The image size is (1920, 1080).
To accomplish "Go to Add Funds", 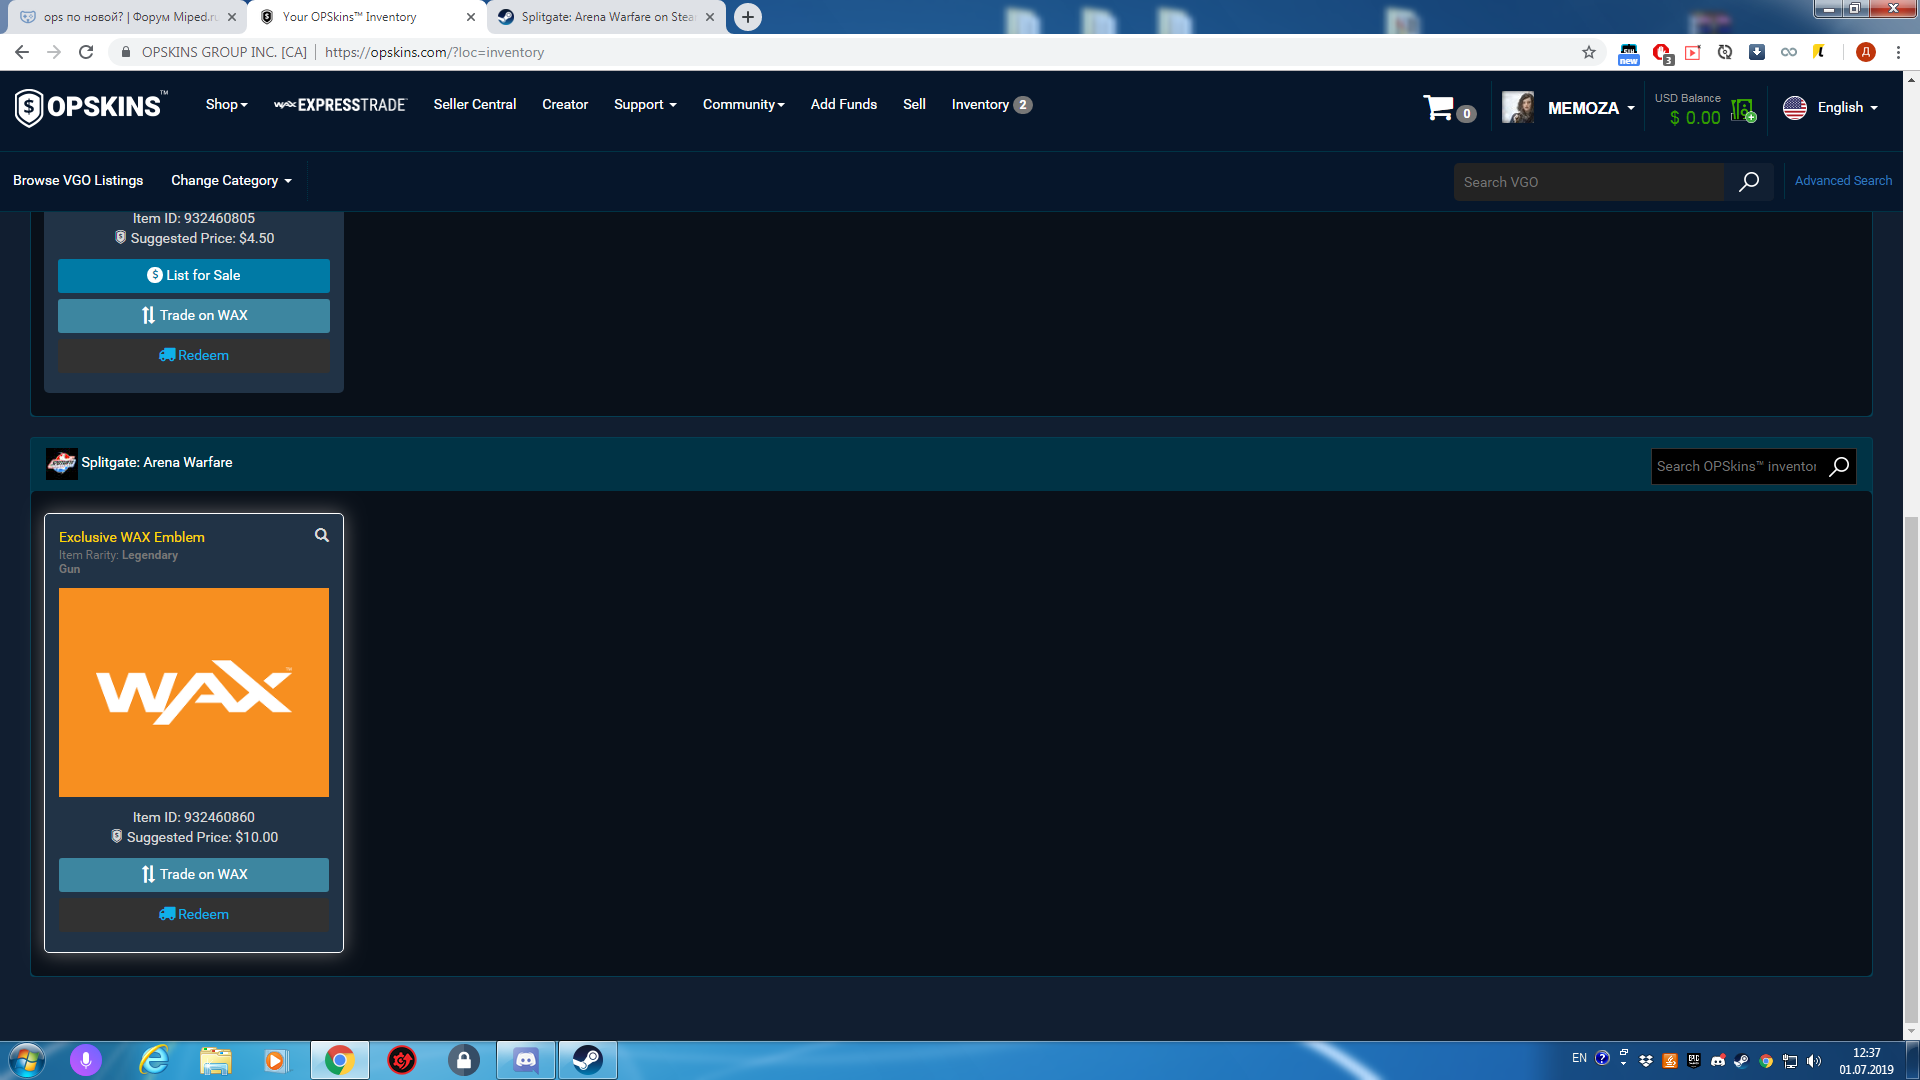I will click(x=844, y=105).
